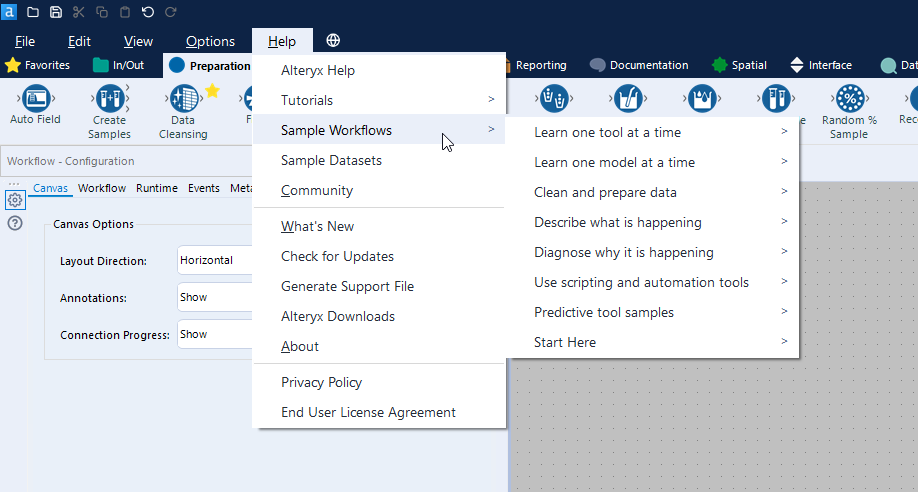The height and width of the screenshot is (492, 918).
Task: Switch to the Spatial tool palette tab
Action: click(739, 65)
